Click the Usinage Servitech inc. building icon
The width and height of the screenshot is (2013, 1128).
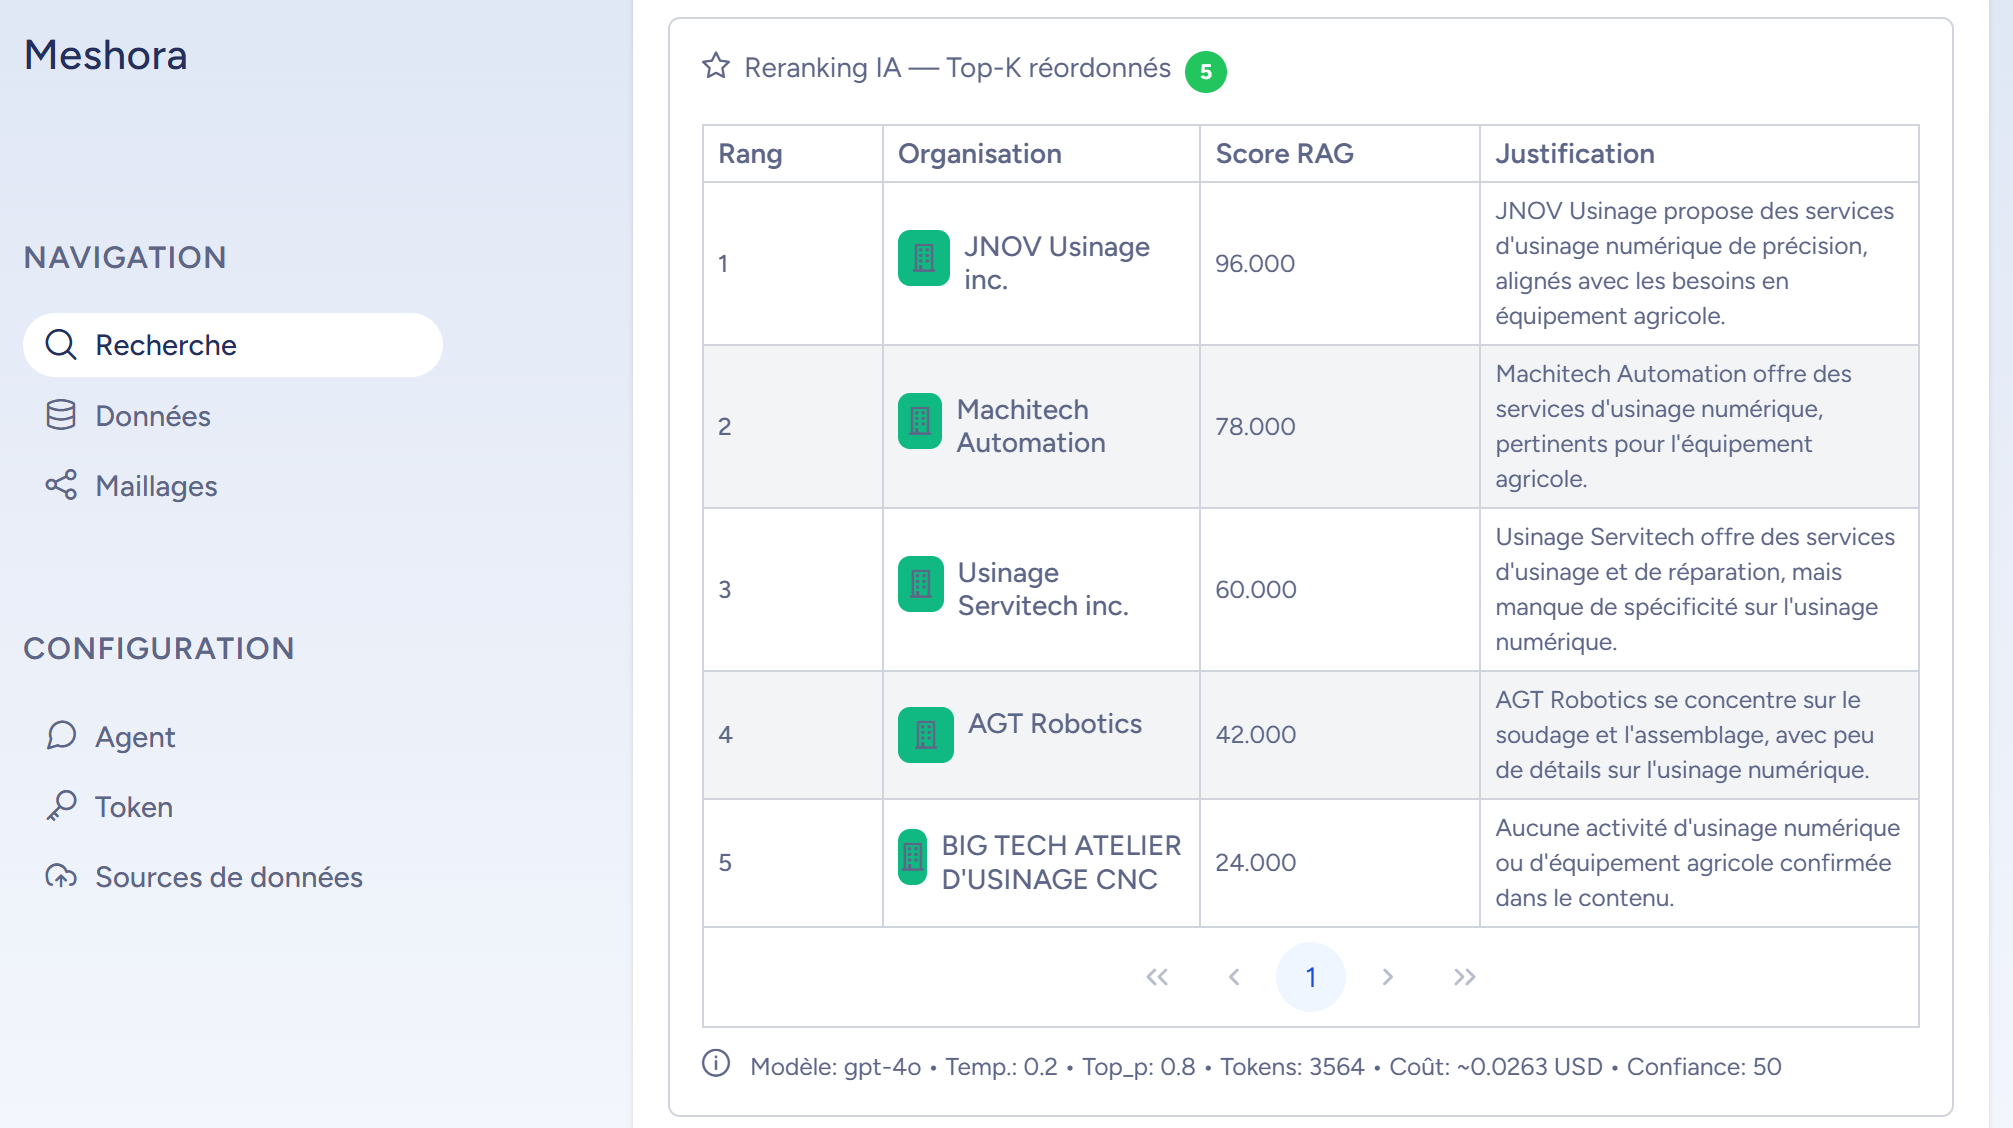(x=921, y=584)
